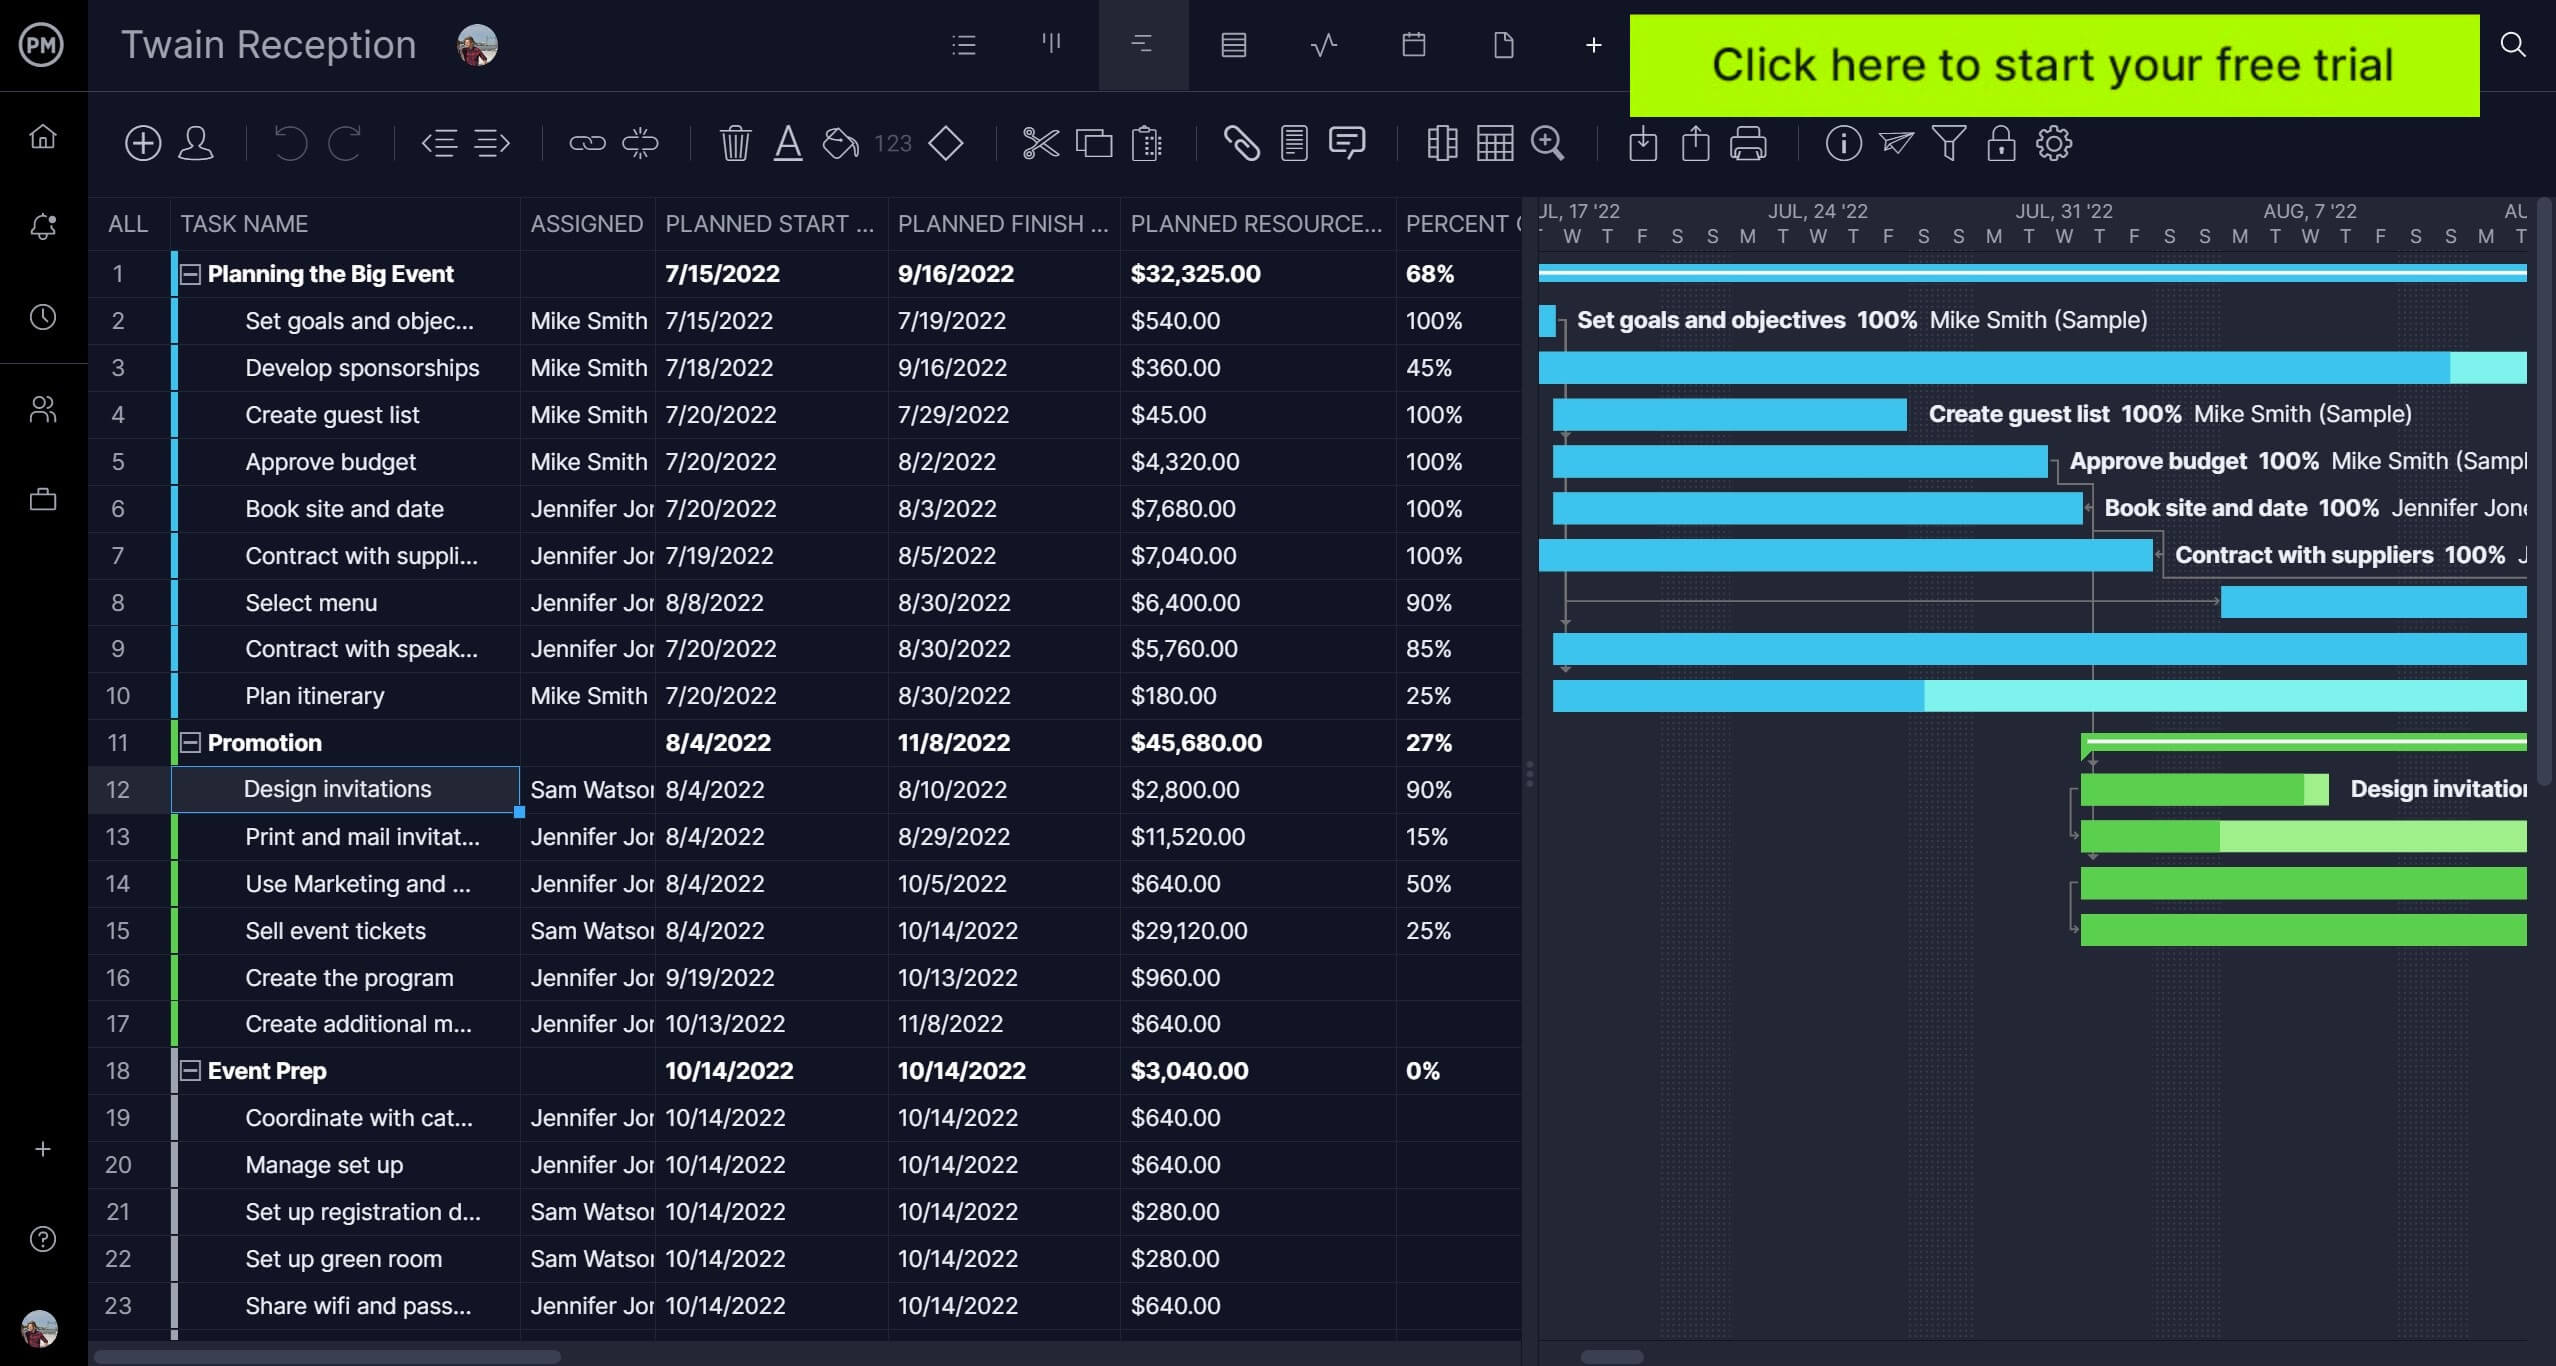Viewport: 2556px width, 1366px height.
Task: Click the Assign Resource icon
Action: 198,144
